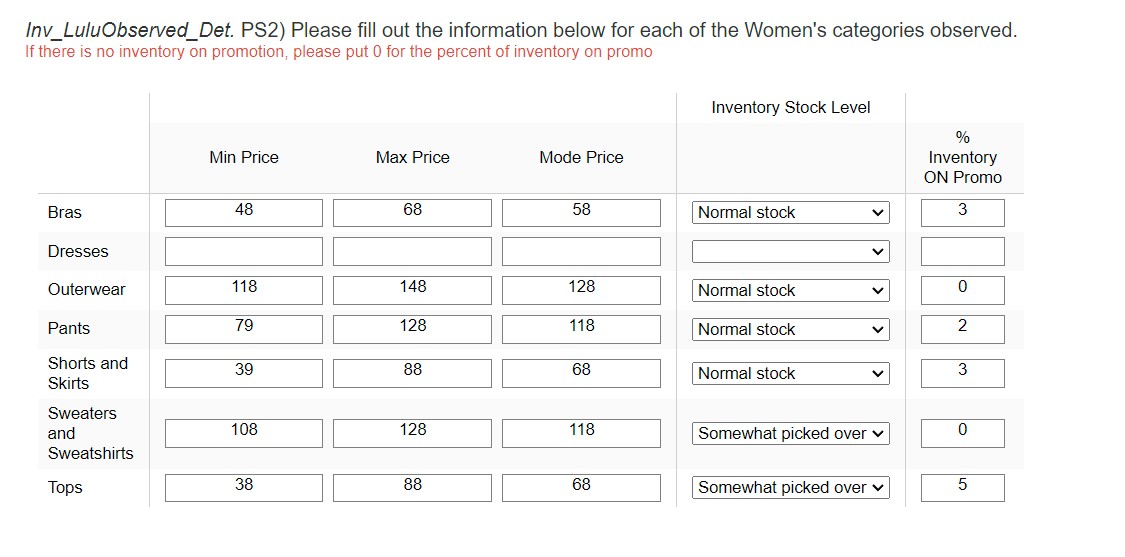Select the Dresses Min Price input
The width and height of the screenshot is (1125, 557).
pos(244,252)
